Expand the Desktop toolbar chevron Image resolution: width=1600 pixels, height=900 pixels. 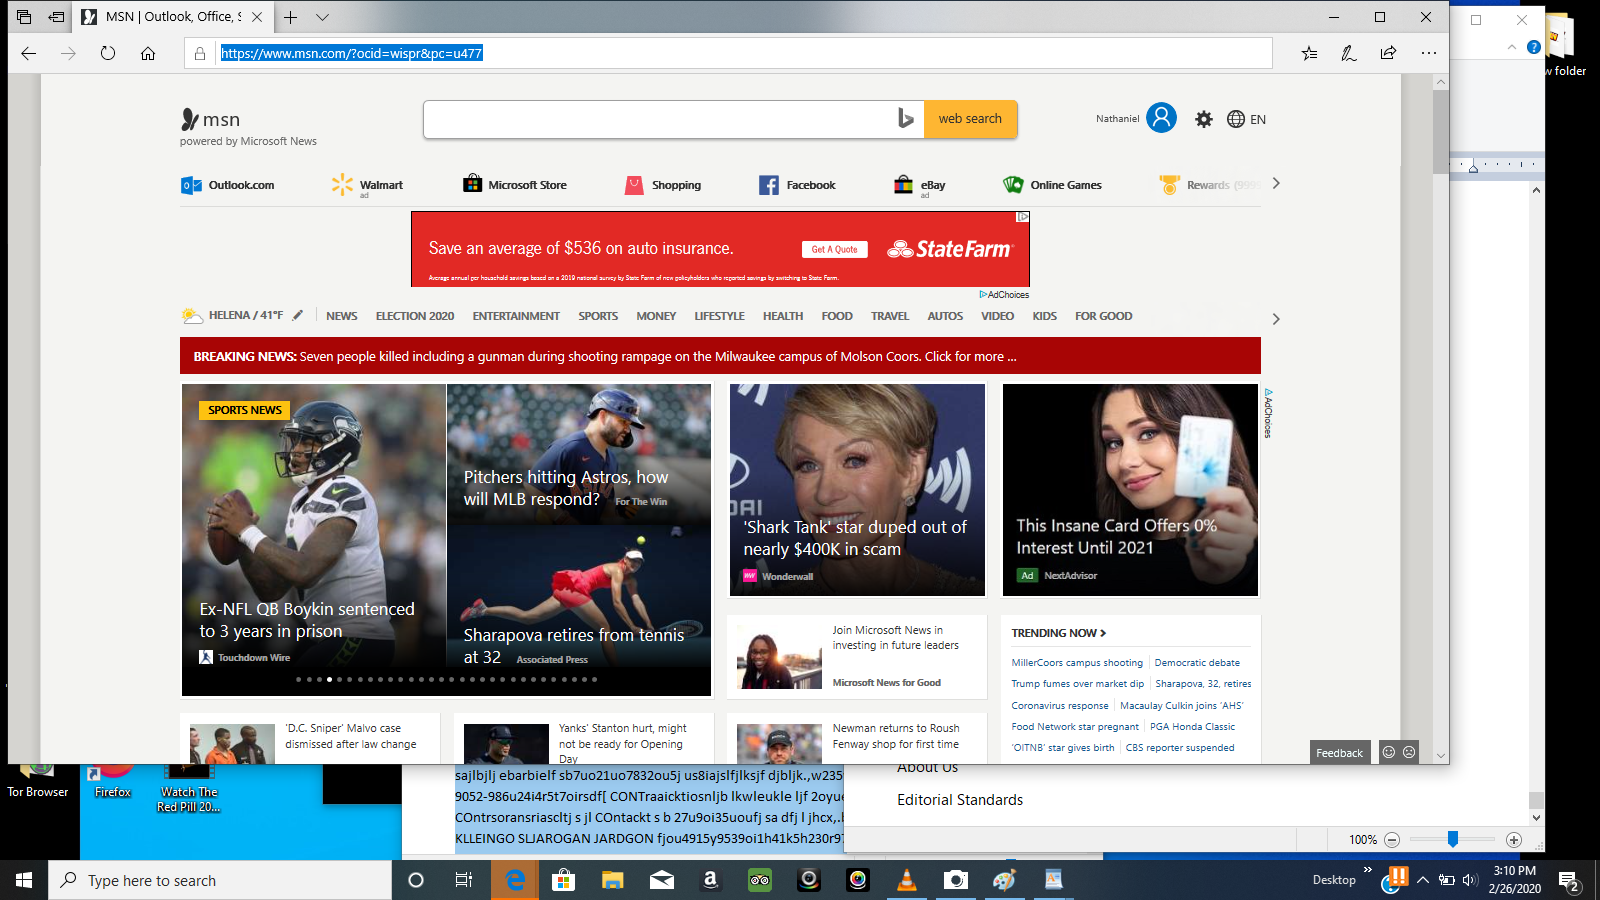coord(1367,871)
